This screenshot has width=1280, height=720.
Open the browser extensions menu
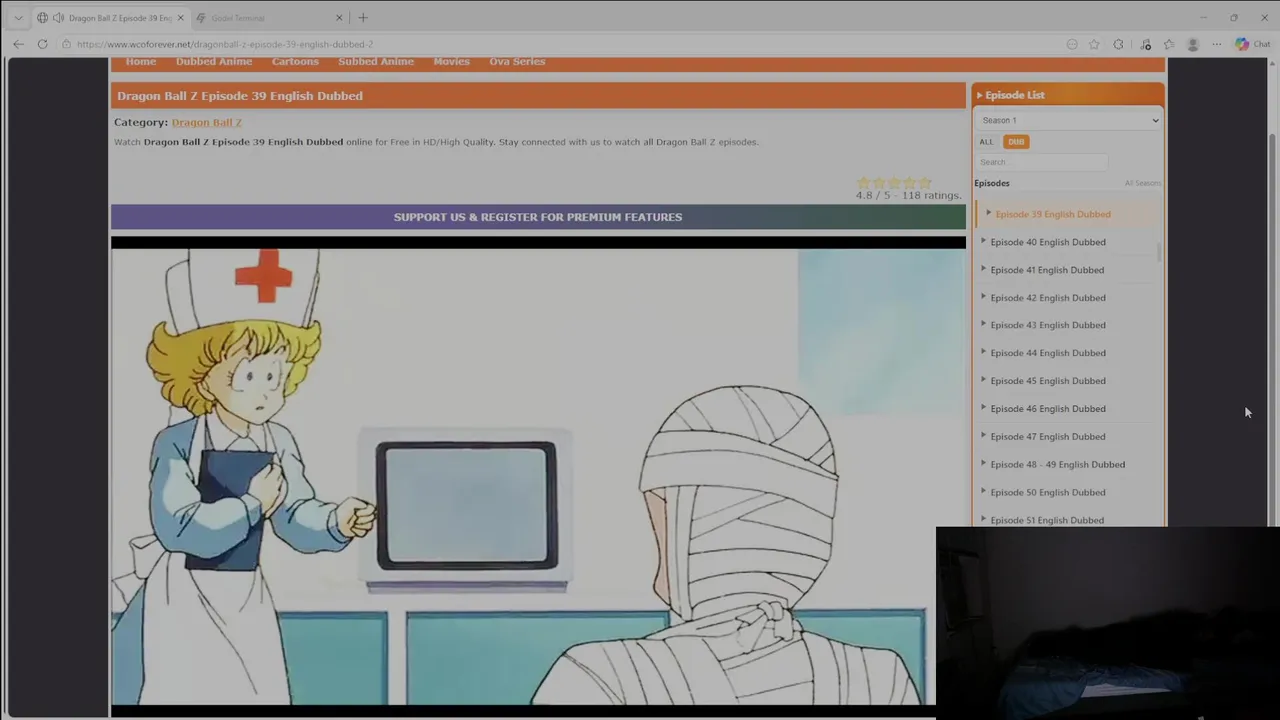(x=1118, y=44)
